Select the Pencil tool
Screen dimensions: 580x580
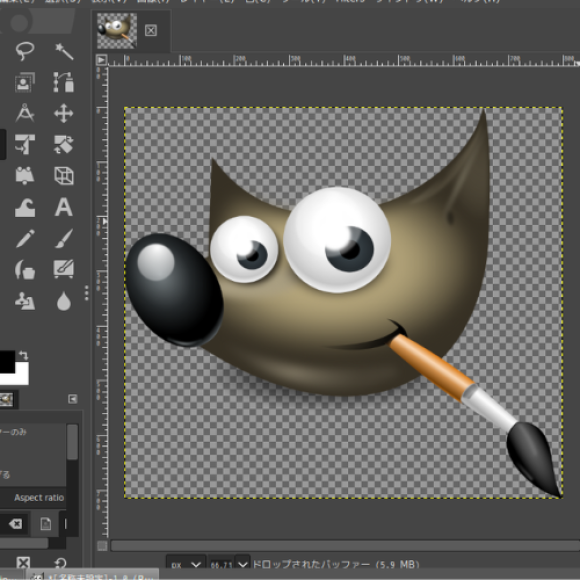(x=25, y=238)
